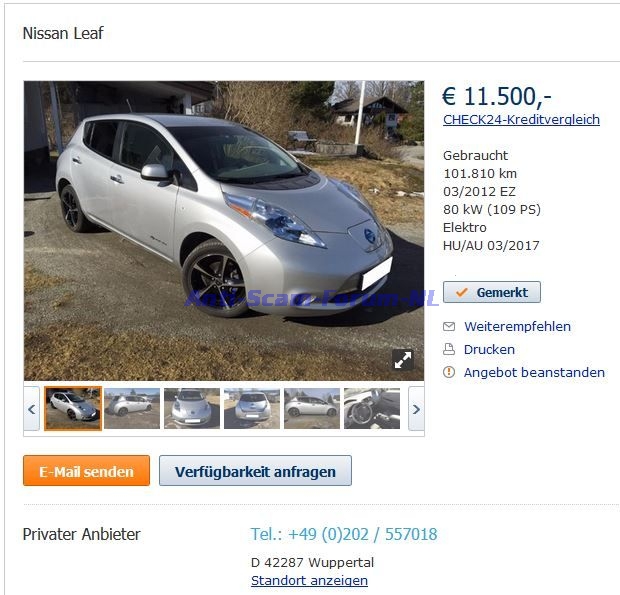Click the warning icon beside Angebot beanstanden
The height and width of the screenshot is (595, 620).
[x=449, y=372]
